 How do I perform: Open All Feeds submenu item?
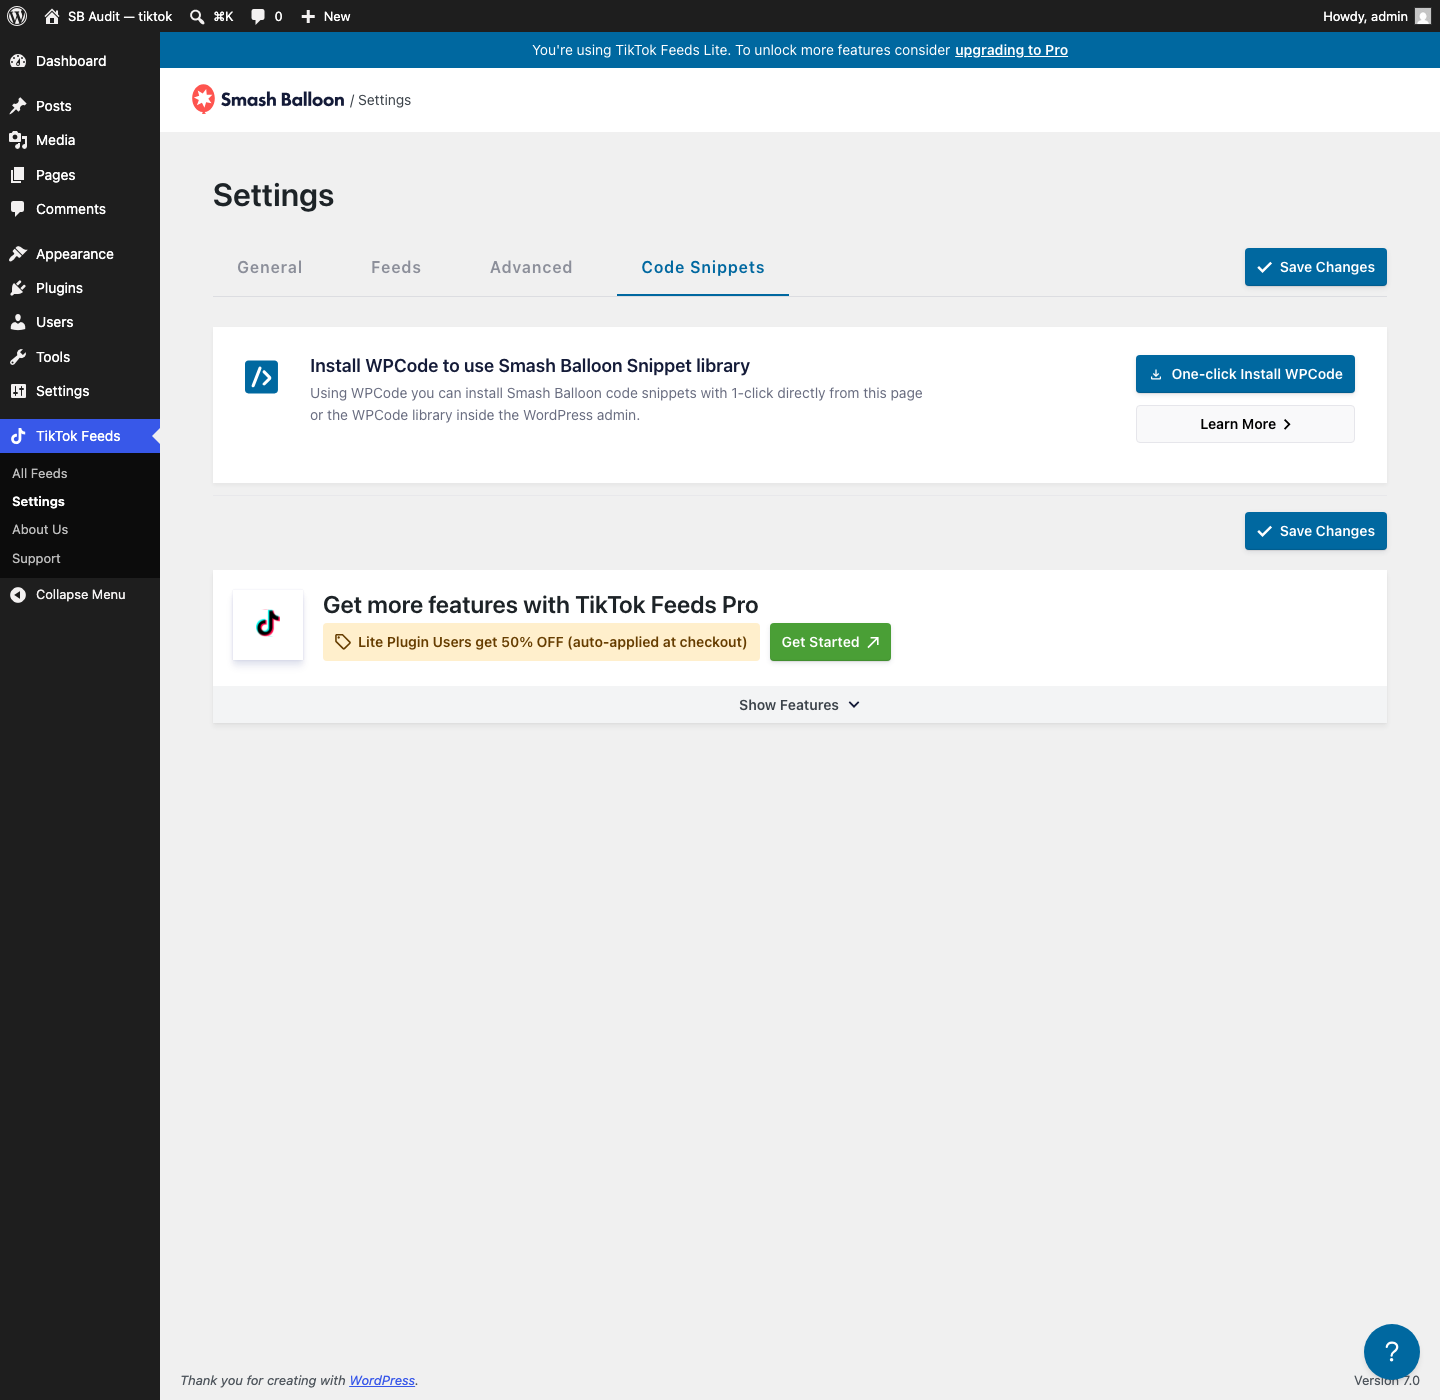click(x=40, y=473)
